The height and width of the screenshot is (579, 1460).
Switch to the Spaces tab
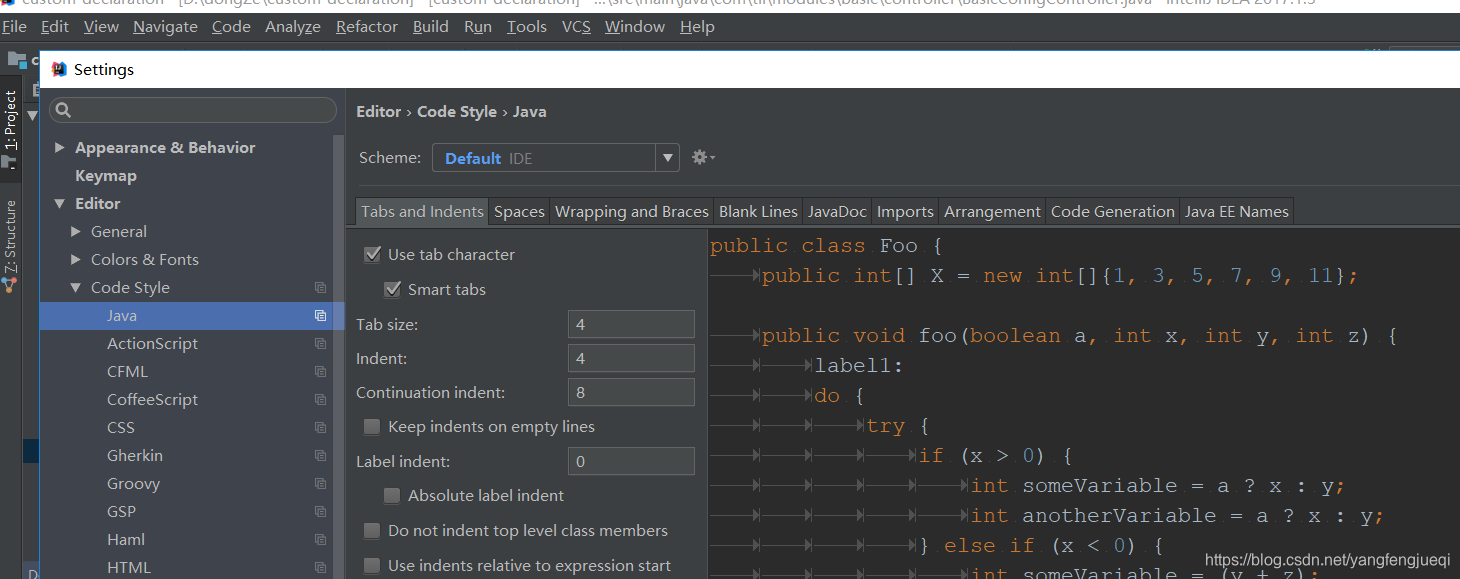pyautogui.click(x=519, y=212)
